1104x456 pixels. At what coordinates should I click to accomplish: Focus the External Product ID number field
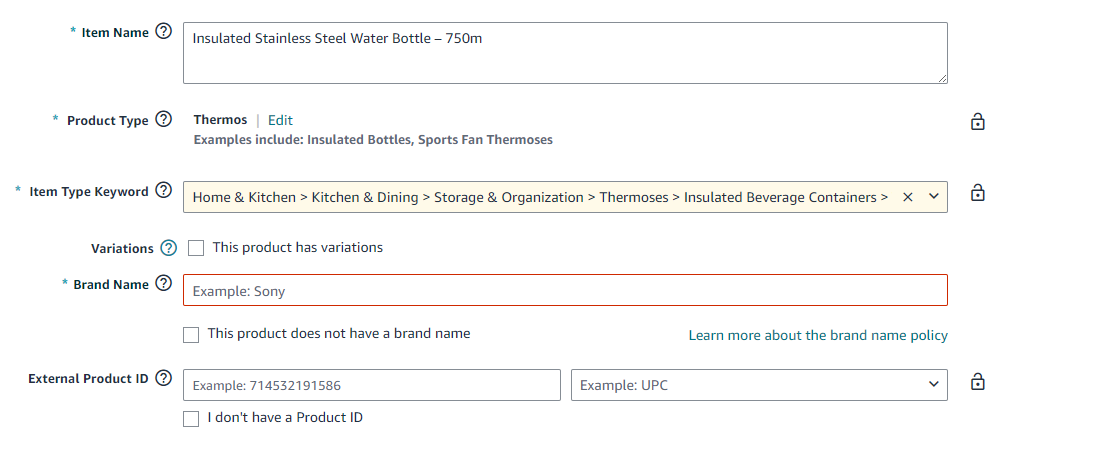coord(371,385)
